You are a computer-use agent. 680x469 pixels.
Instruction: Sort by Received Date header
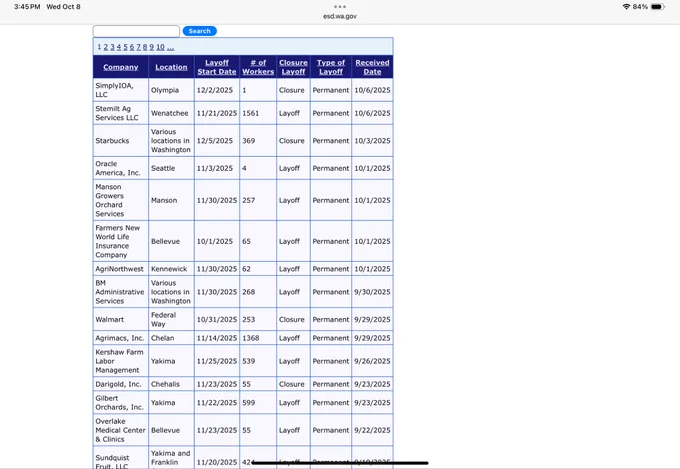(372, 67)
